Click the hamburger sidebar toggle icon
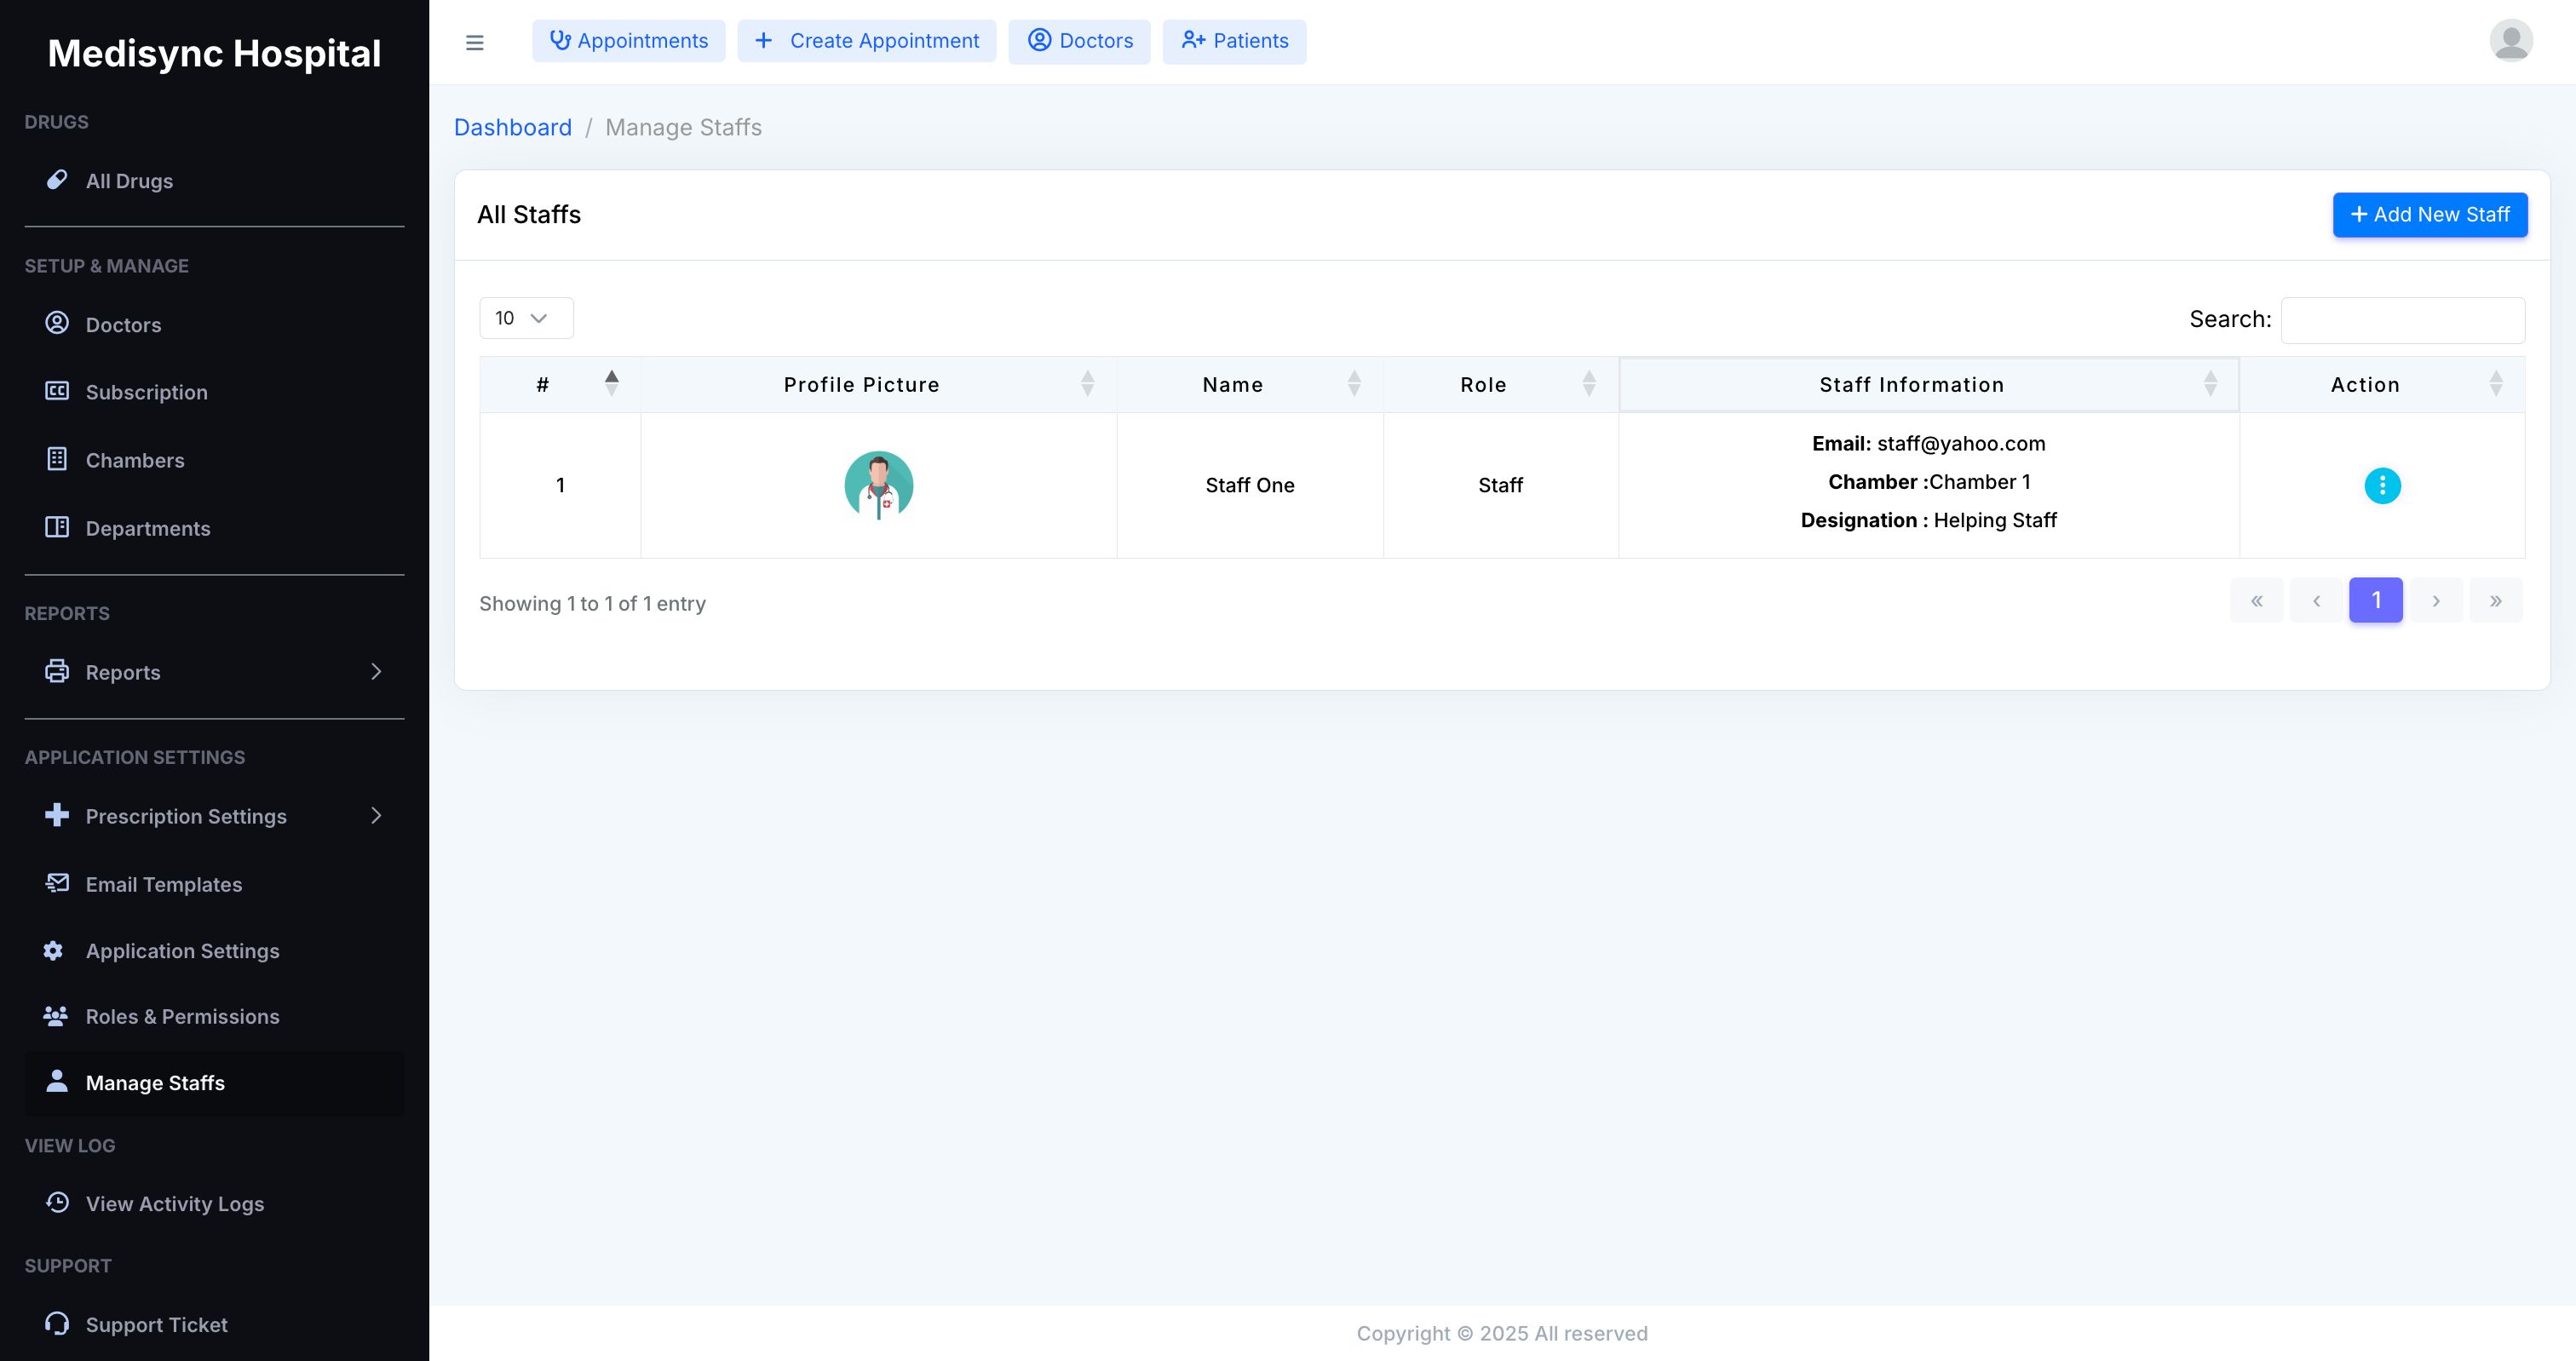The width and height of the screenshot is (2576, 1361). [474, 42]
